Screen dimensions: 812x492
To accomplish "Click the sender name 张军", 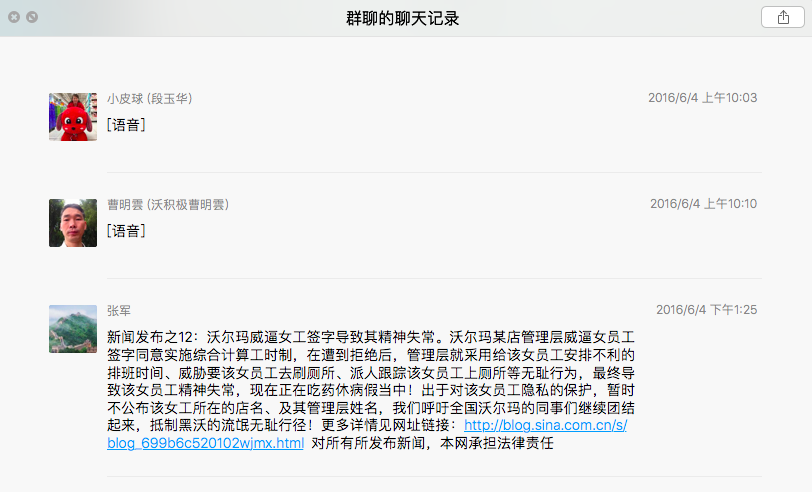I will pos(120,311).
